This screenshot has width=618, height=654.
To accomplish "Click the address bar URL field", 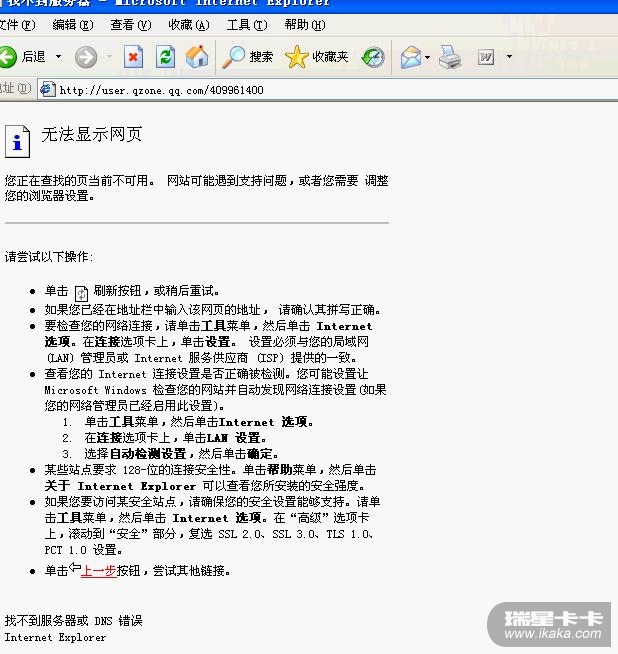I will (x=327, y=90).
